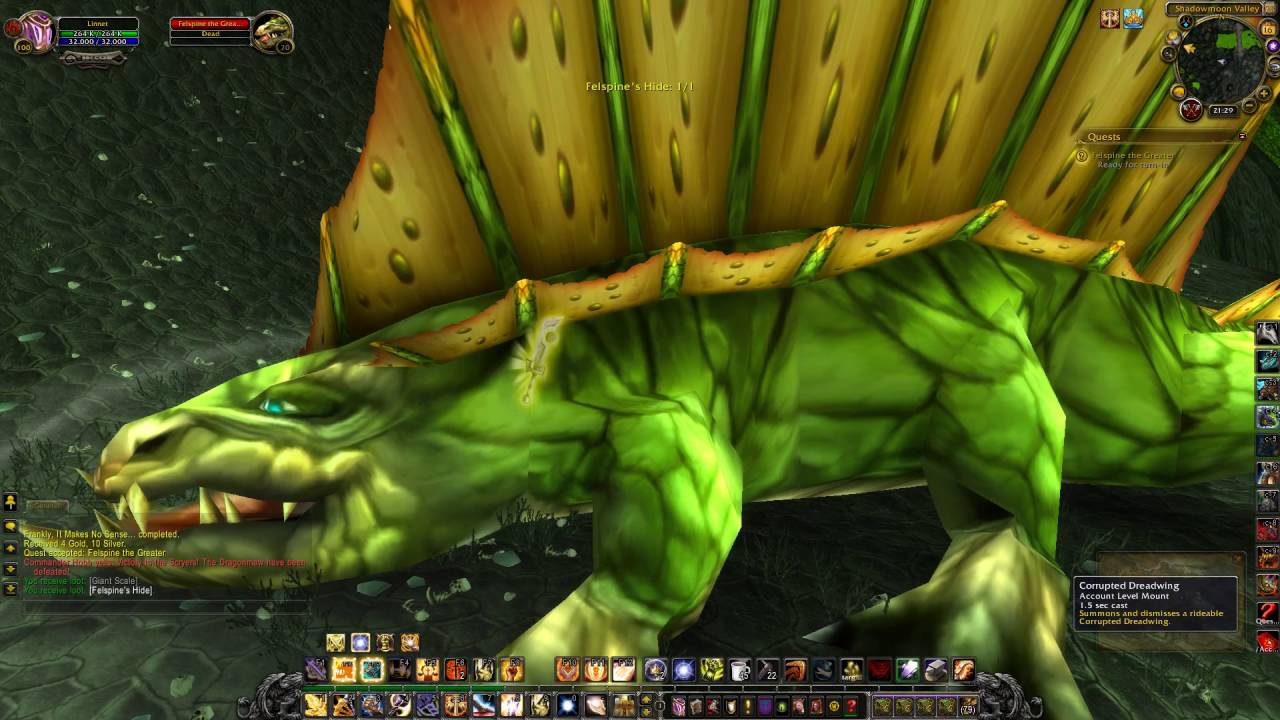Collapse the Quests tracker header
This screenshot has width=1280, height=720.
coord(1242,136)
